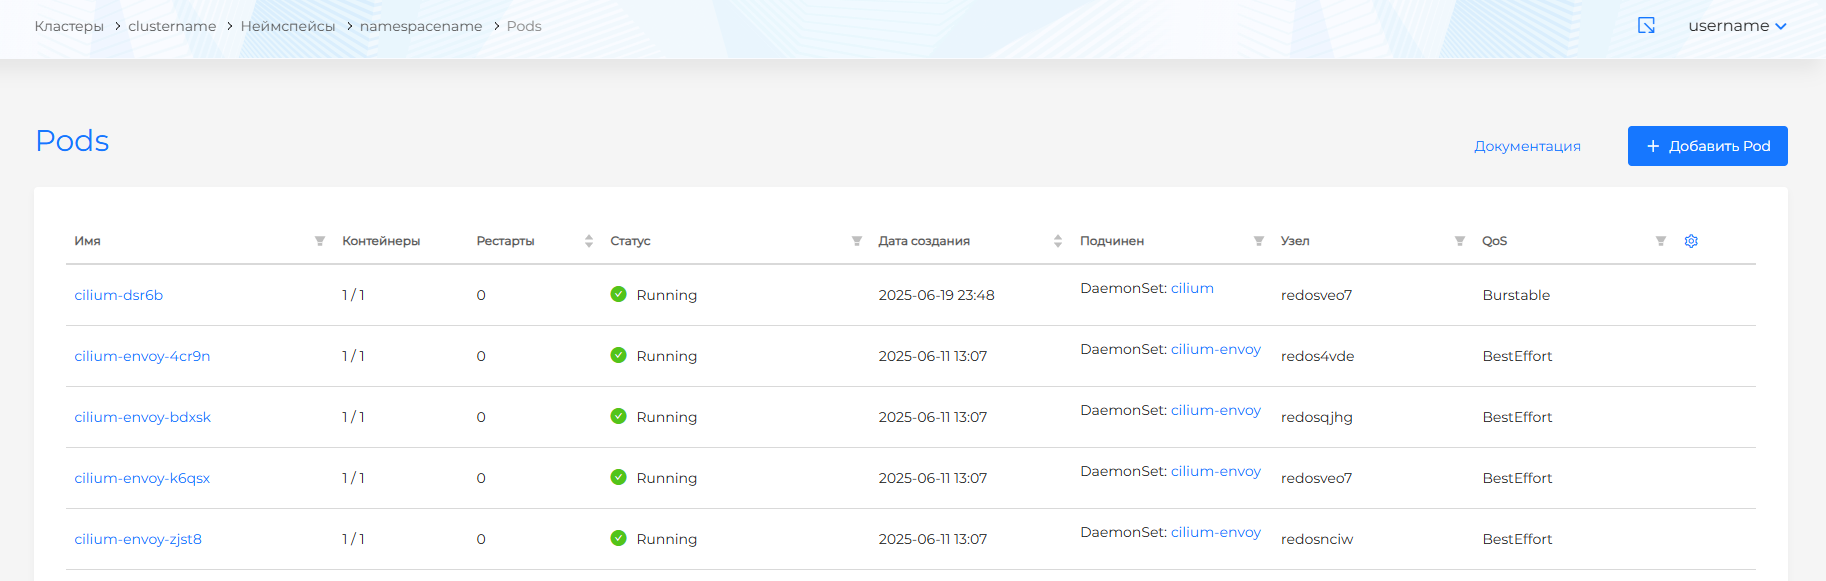
Task: Click the Имя column header label
Action: pos(87,241)
